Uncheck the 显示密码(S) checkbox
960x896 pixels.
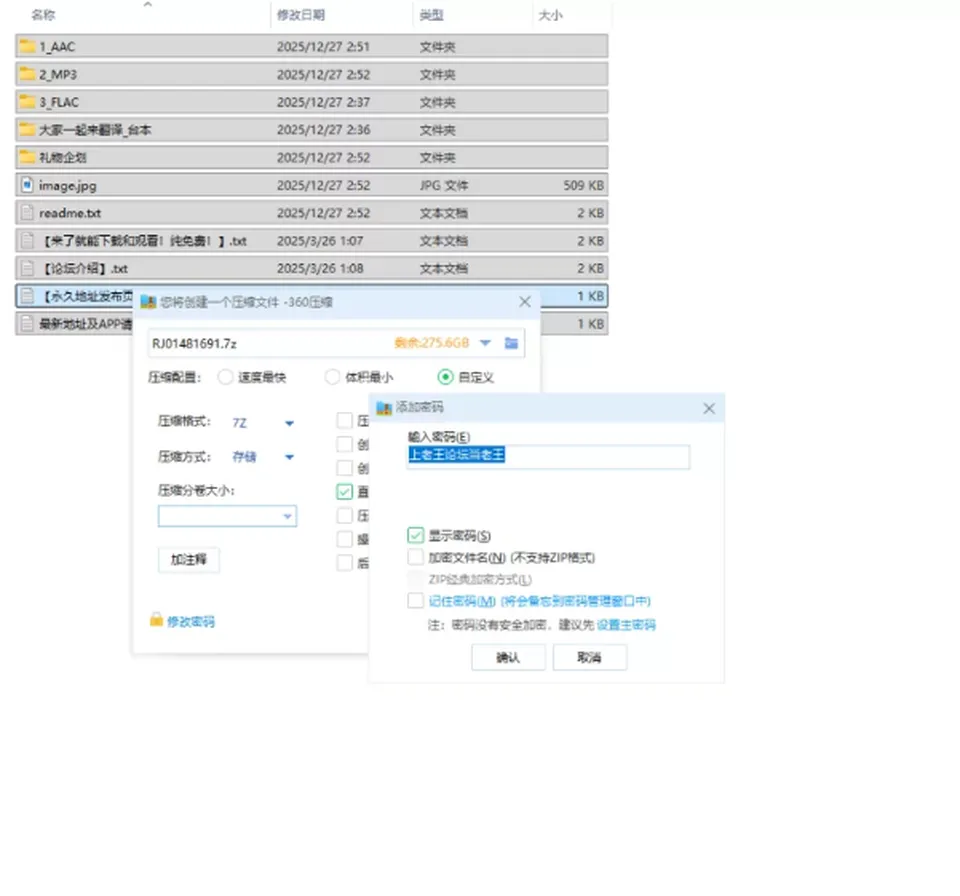[x=415, y=535]
